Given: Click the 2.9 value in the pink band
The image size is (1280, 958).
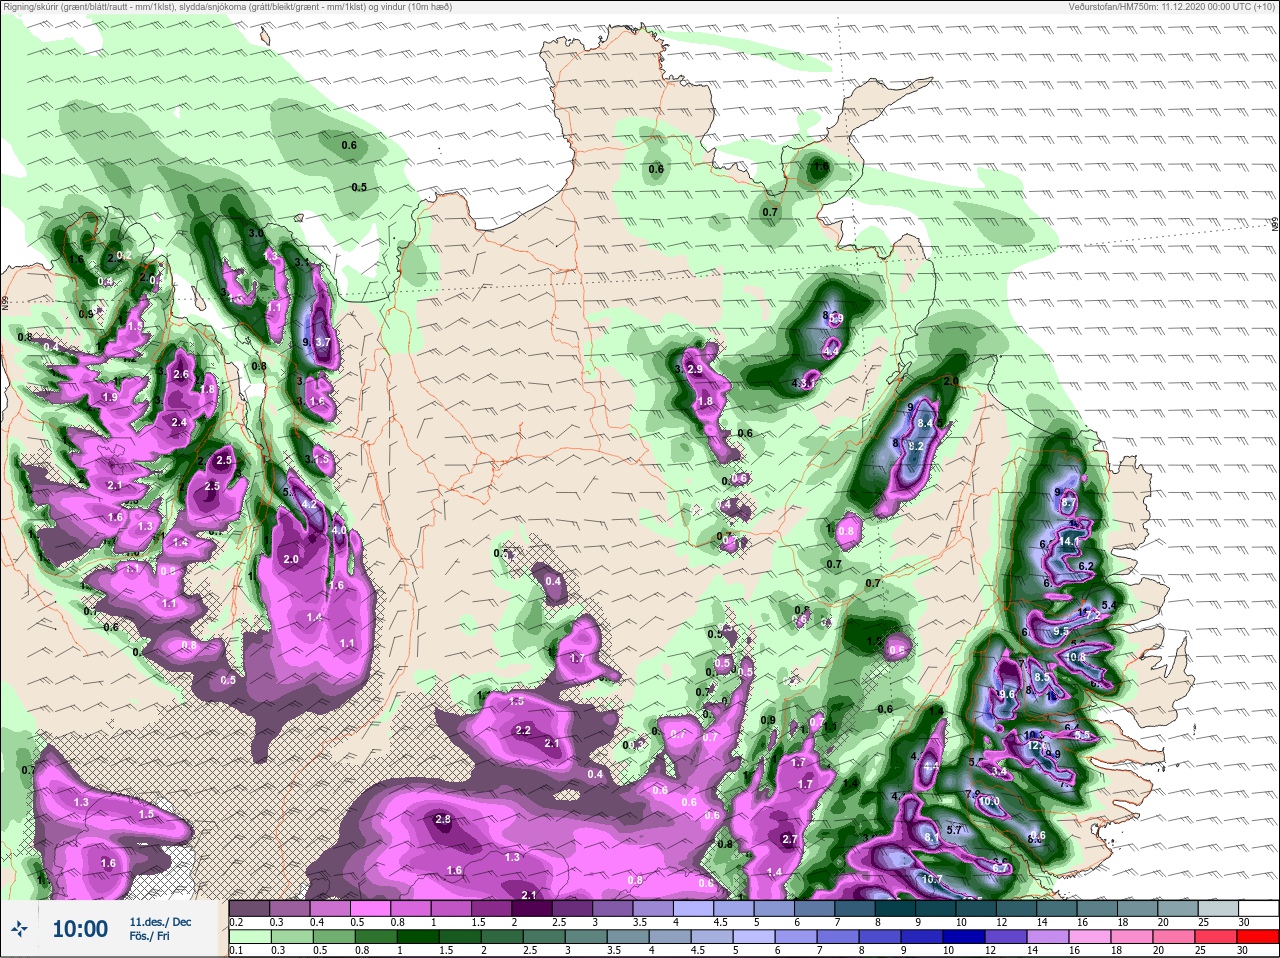Looking at the screenshot, I should tap(695, 370).
